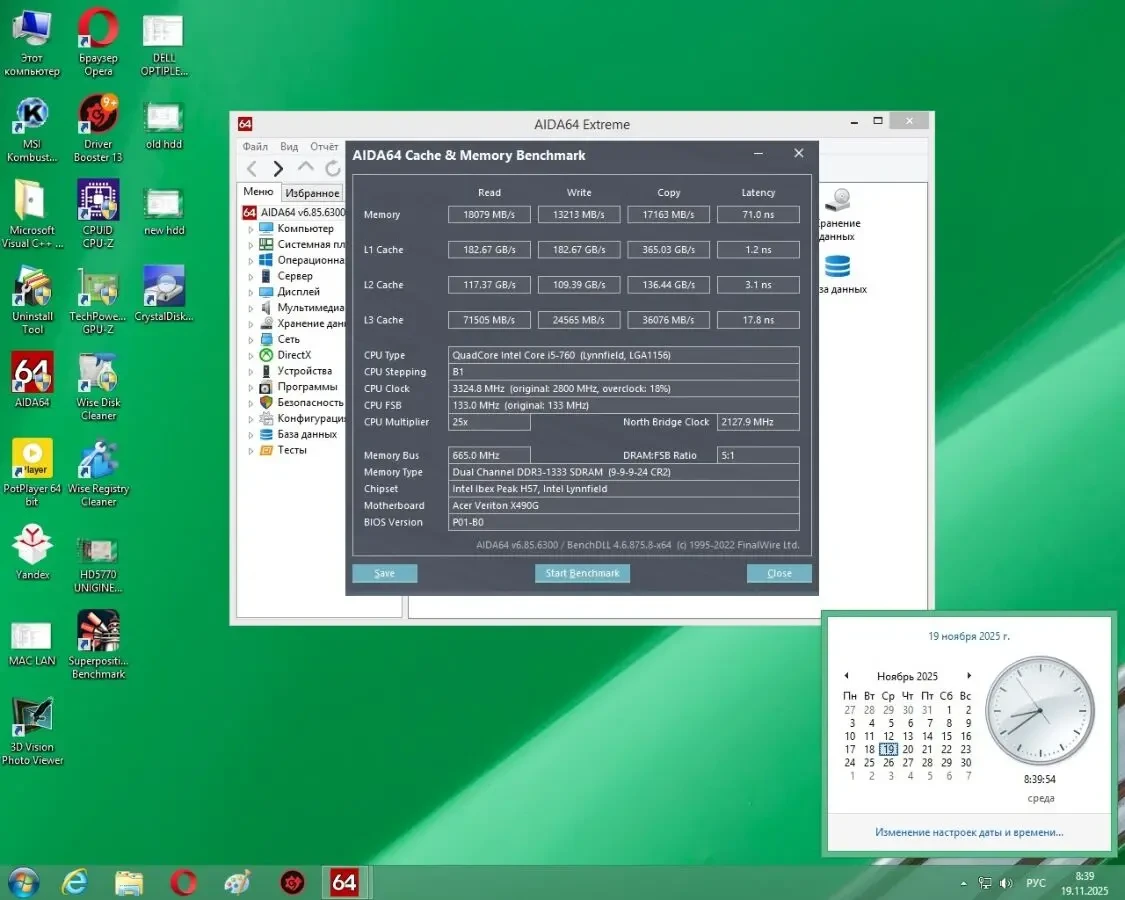This screenshot has height=900, width=1125.
Task: Select the Компьютер category icon in AIDA64 sidebar
Action: pyautogui.click(x=266, y=228)
